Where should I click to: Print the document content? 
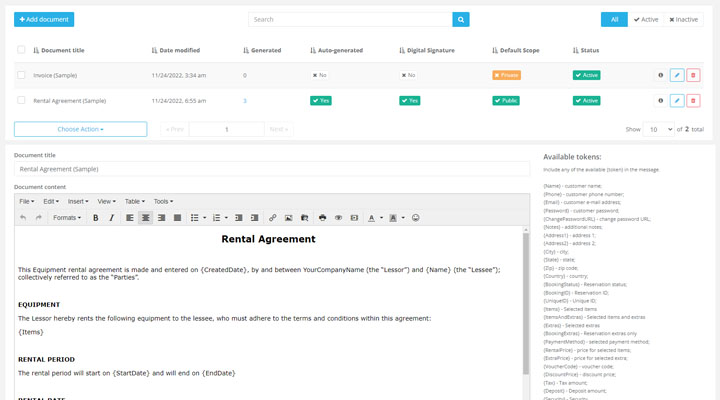322,218
